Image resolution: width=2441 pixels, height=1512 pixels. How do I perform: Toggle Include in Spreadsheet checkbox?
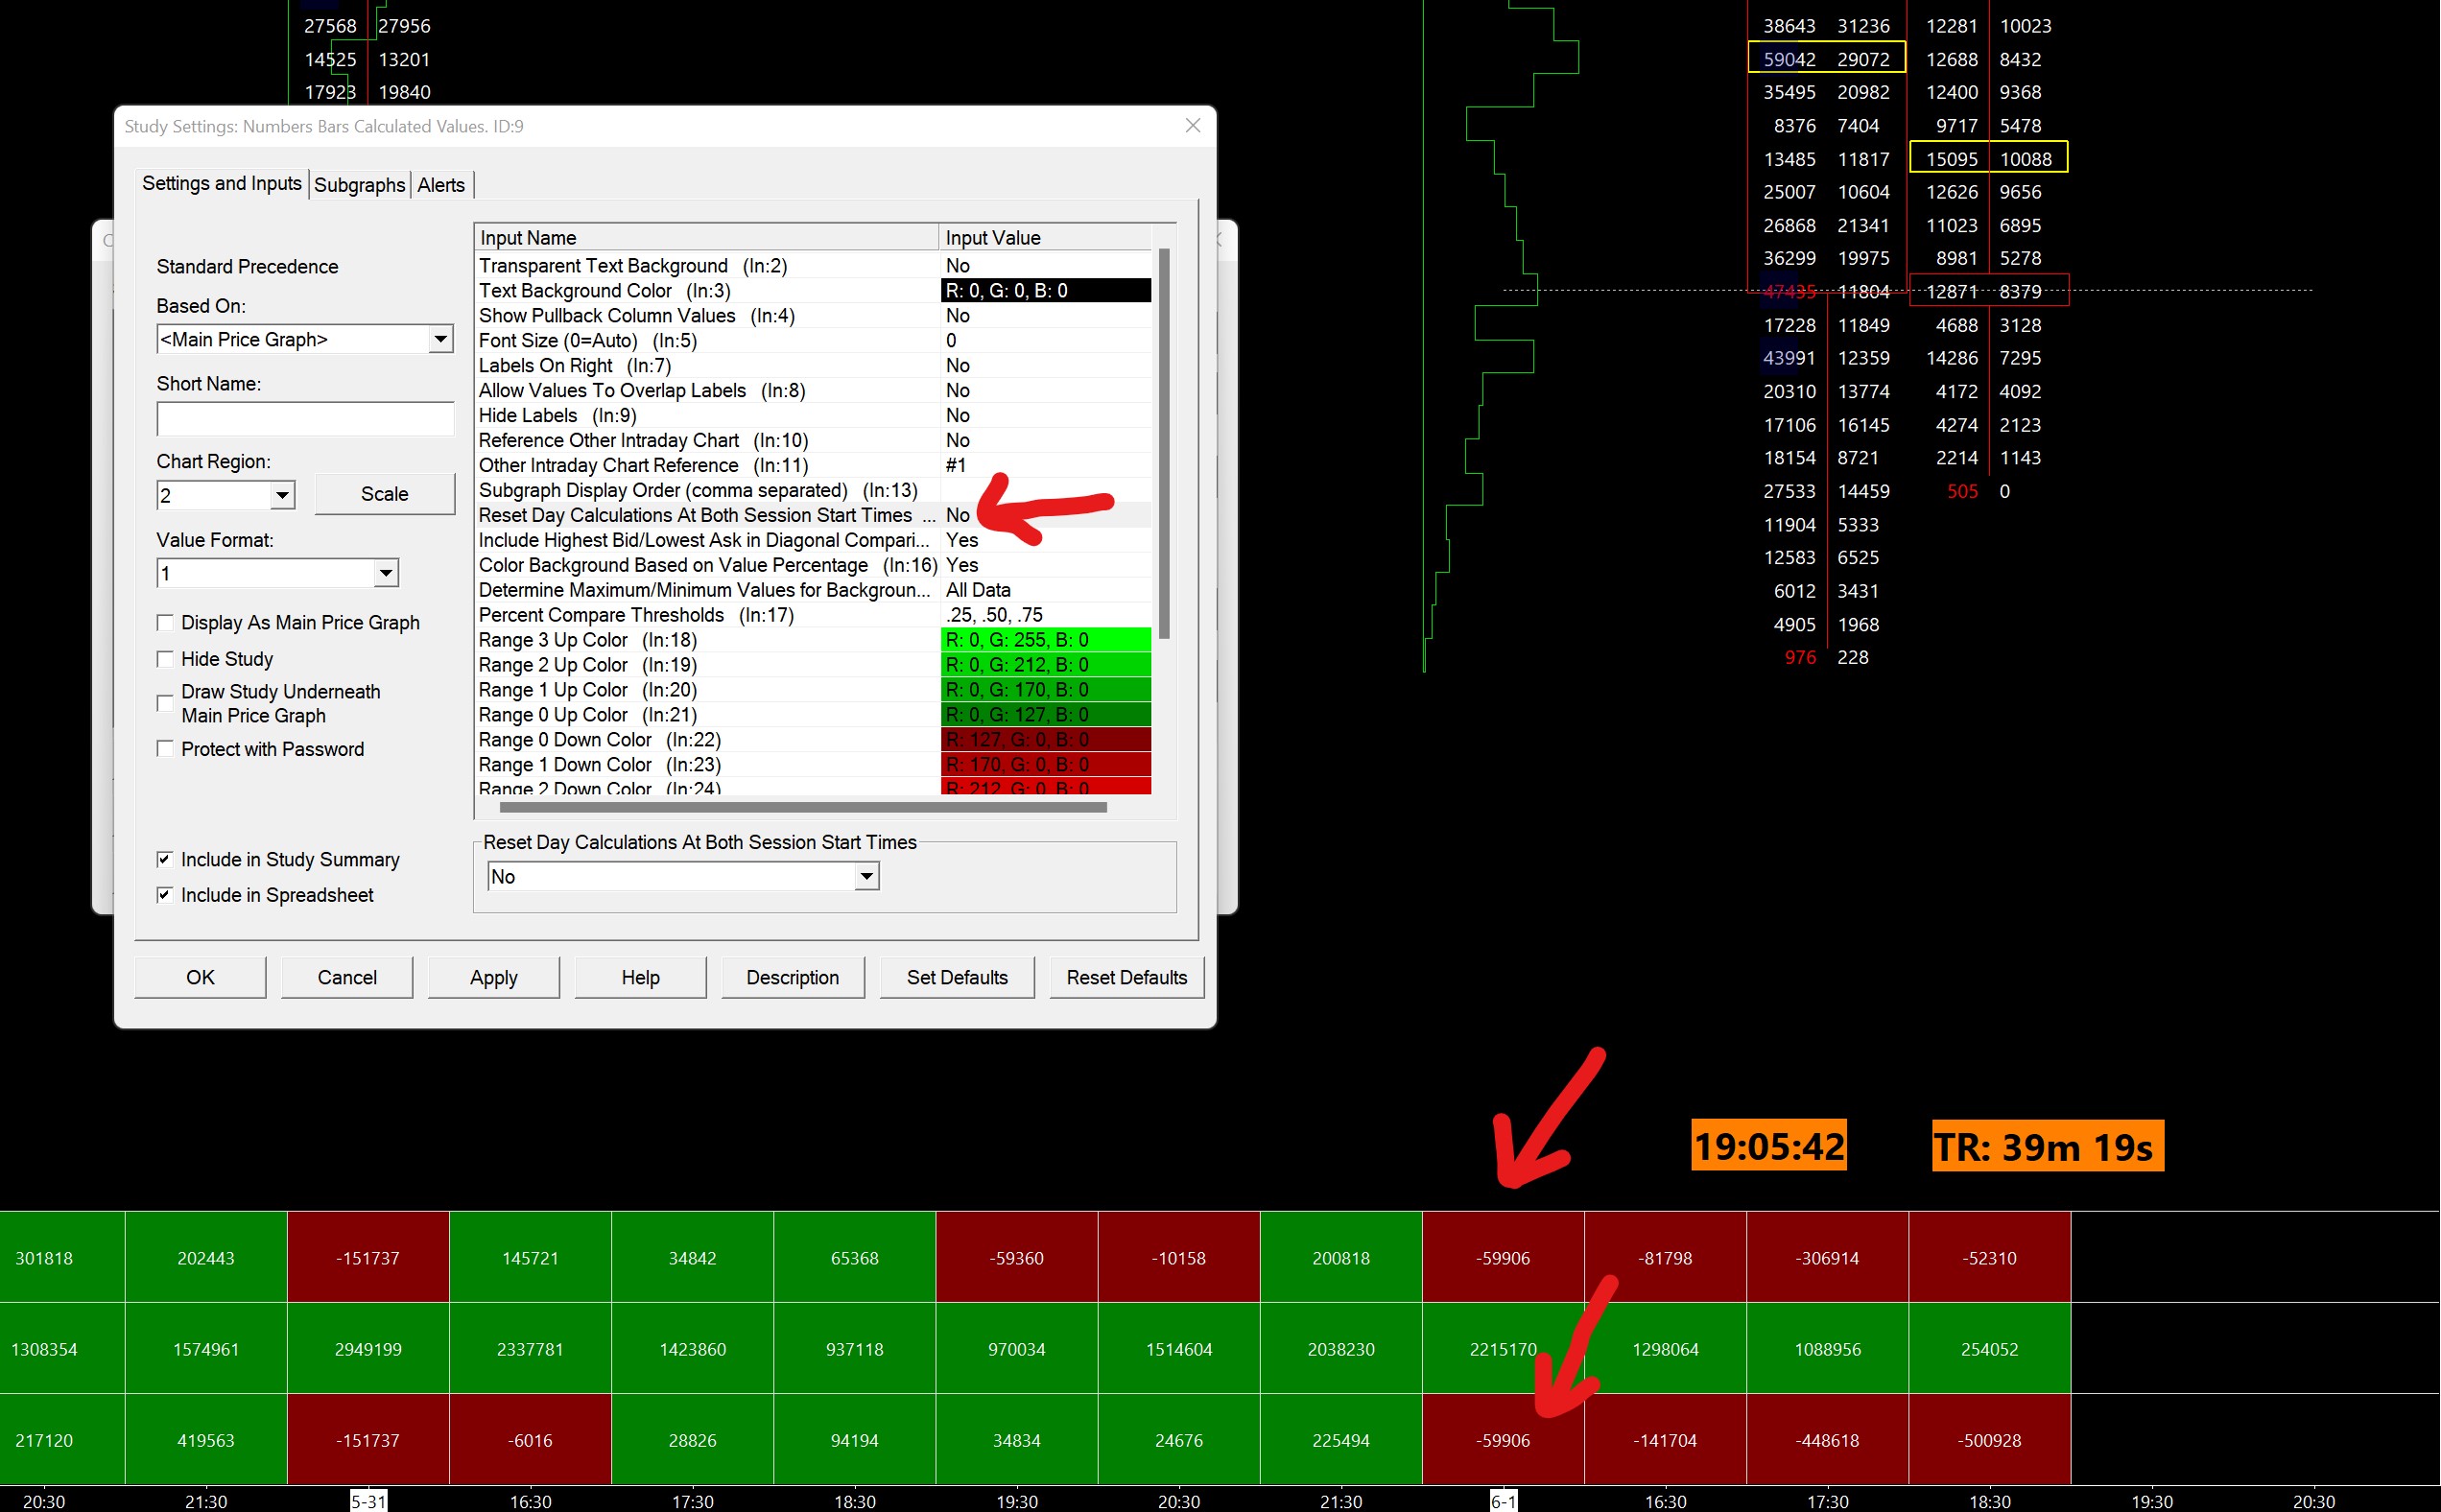[x=165, y=895]
